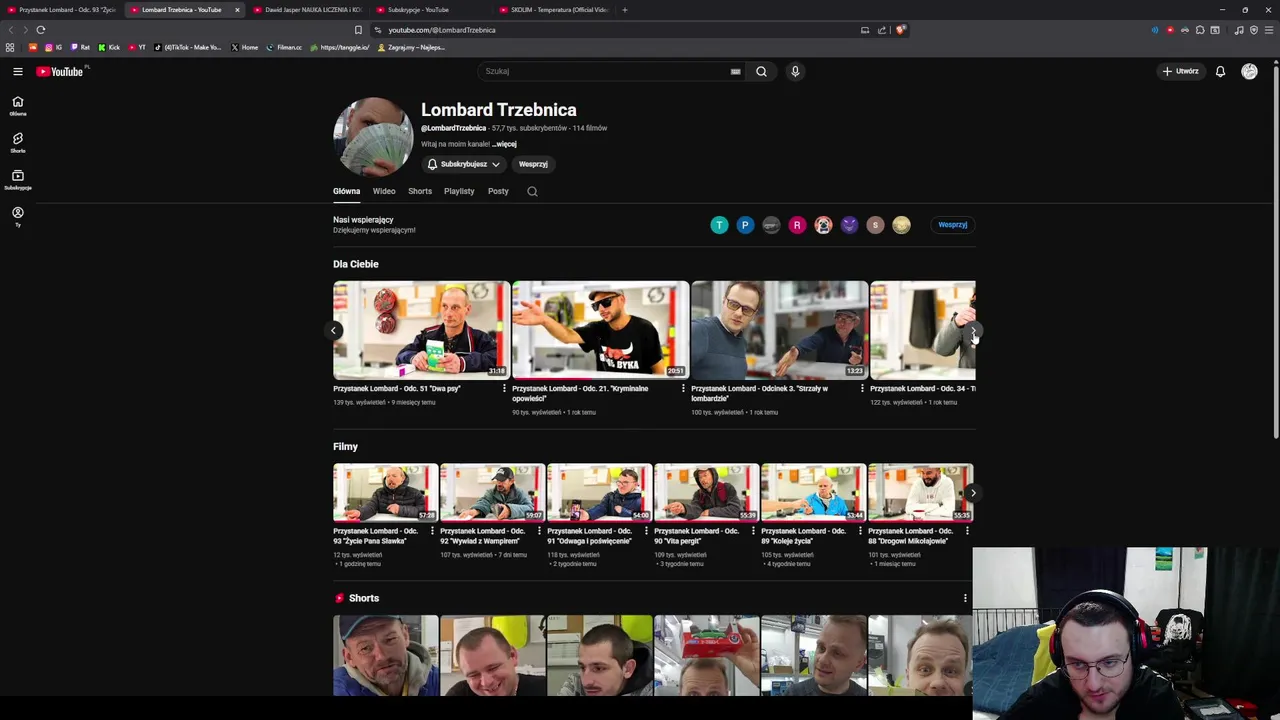Click the pink R supporter avatar

click(797, 225)
